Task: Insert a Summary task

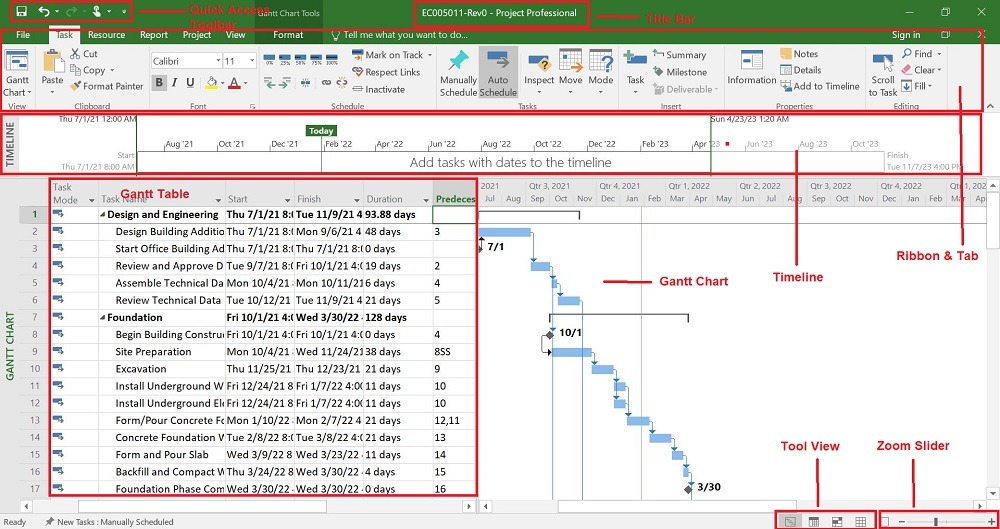Action: pyautogui.click(x=679, y=55)
